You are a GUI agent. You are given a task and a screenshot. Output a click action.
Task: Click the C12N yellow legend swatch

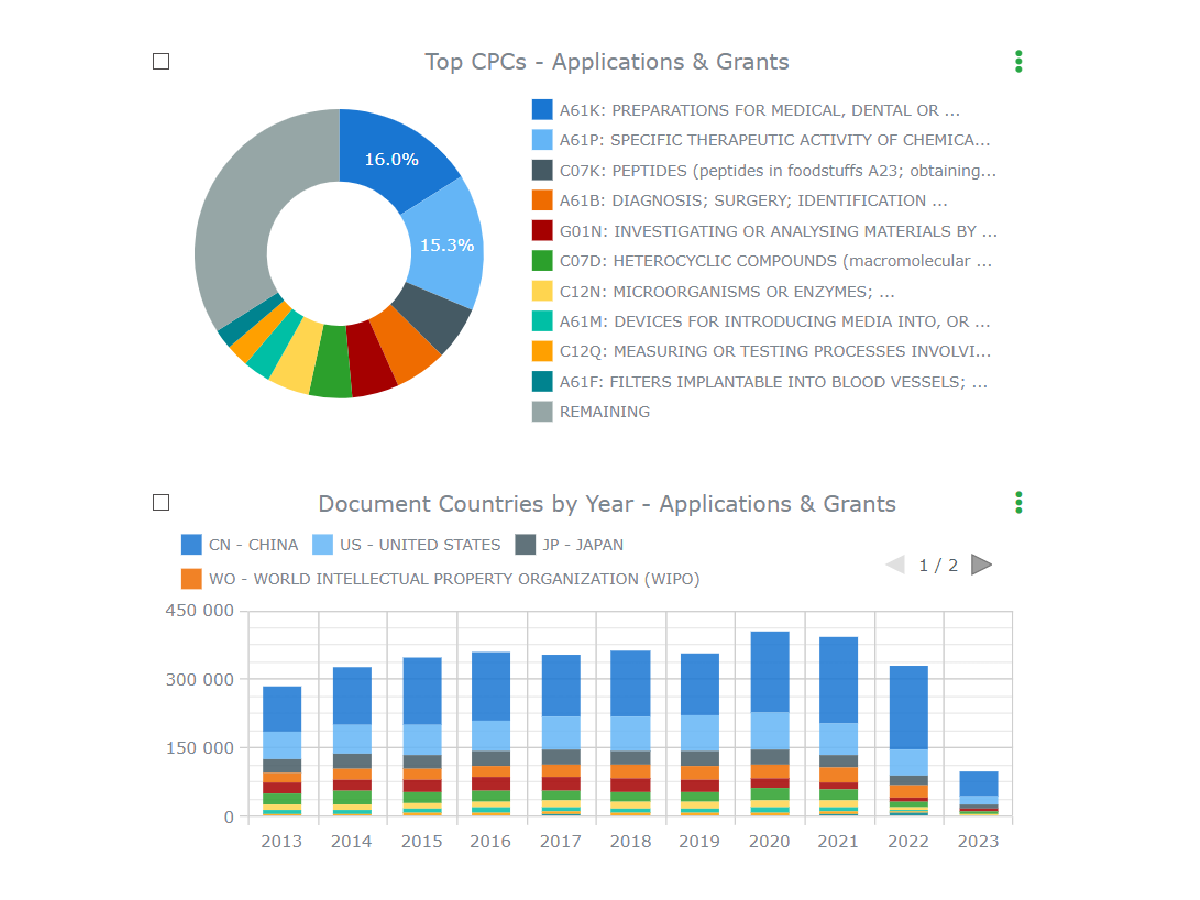(x=542, y=291)
